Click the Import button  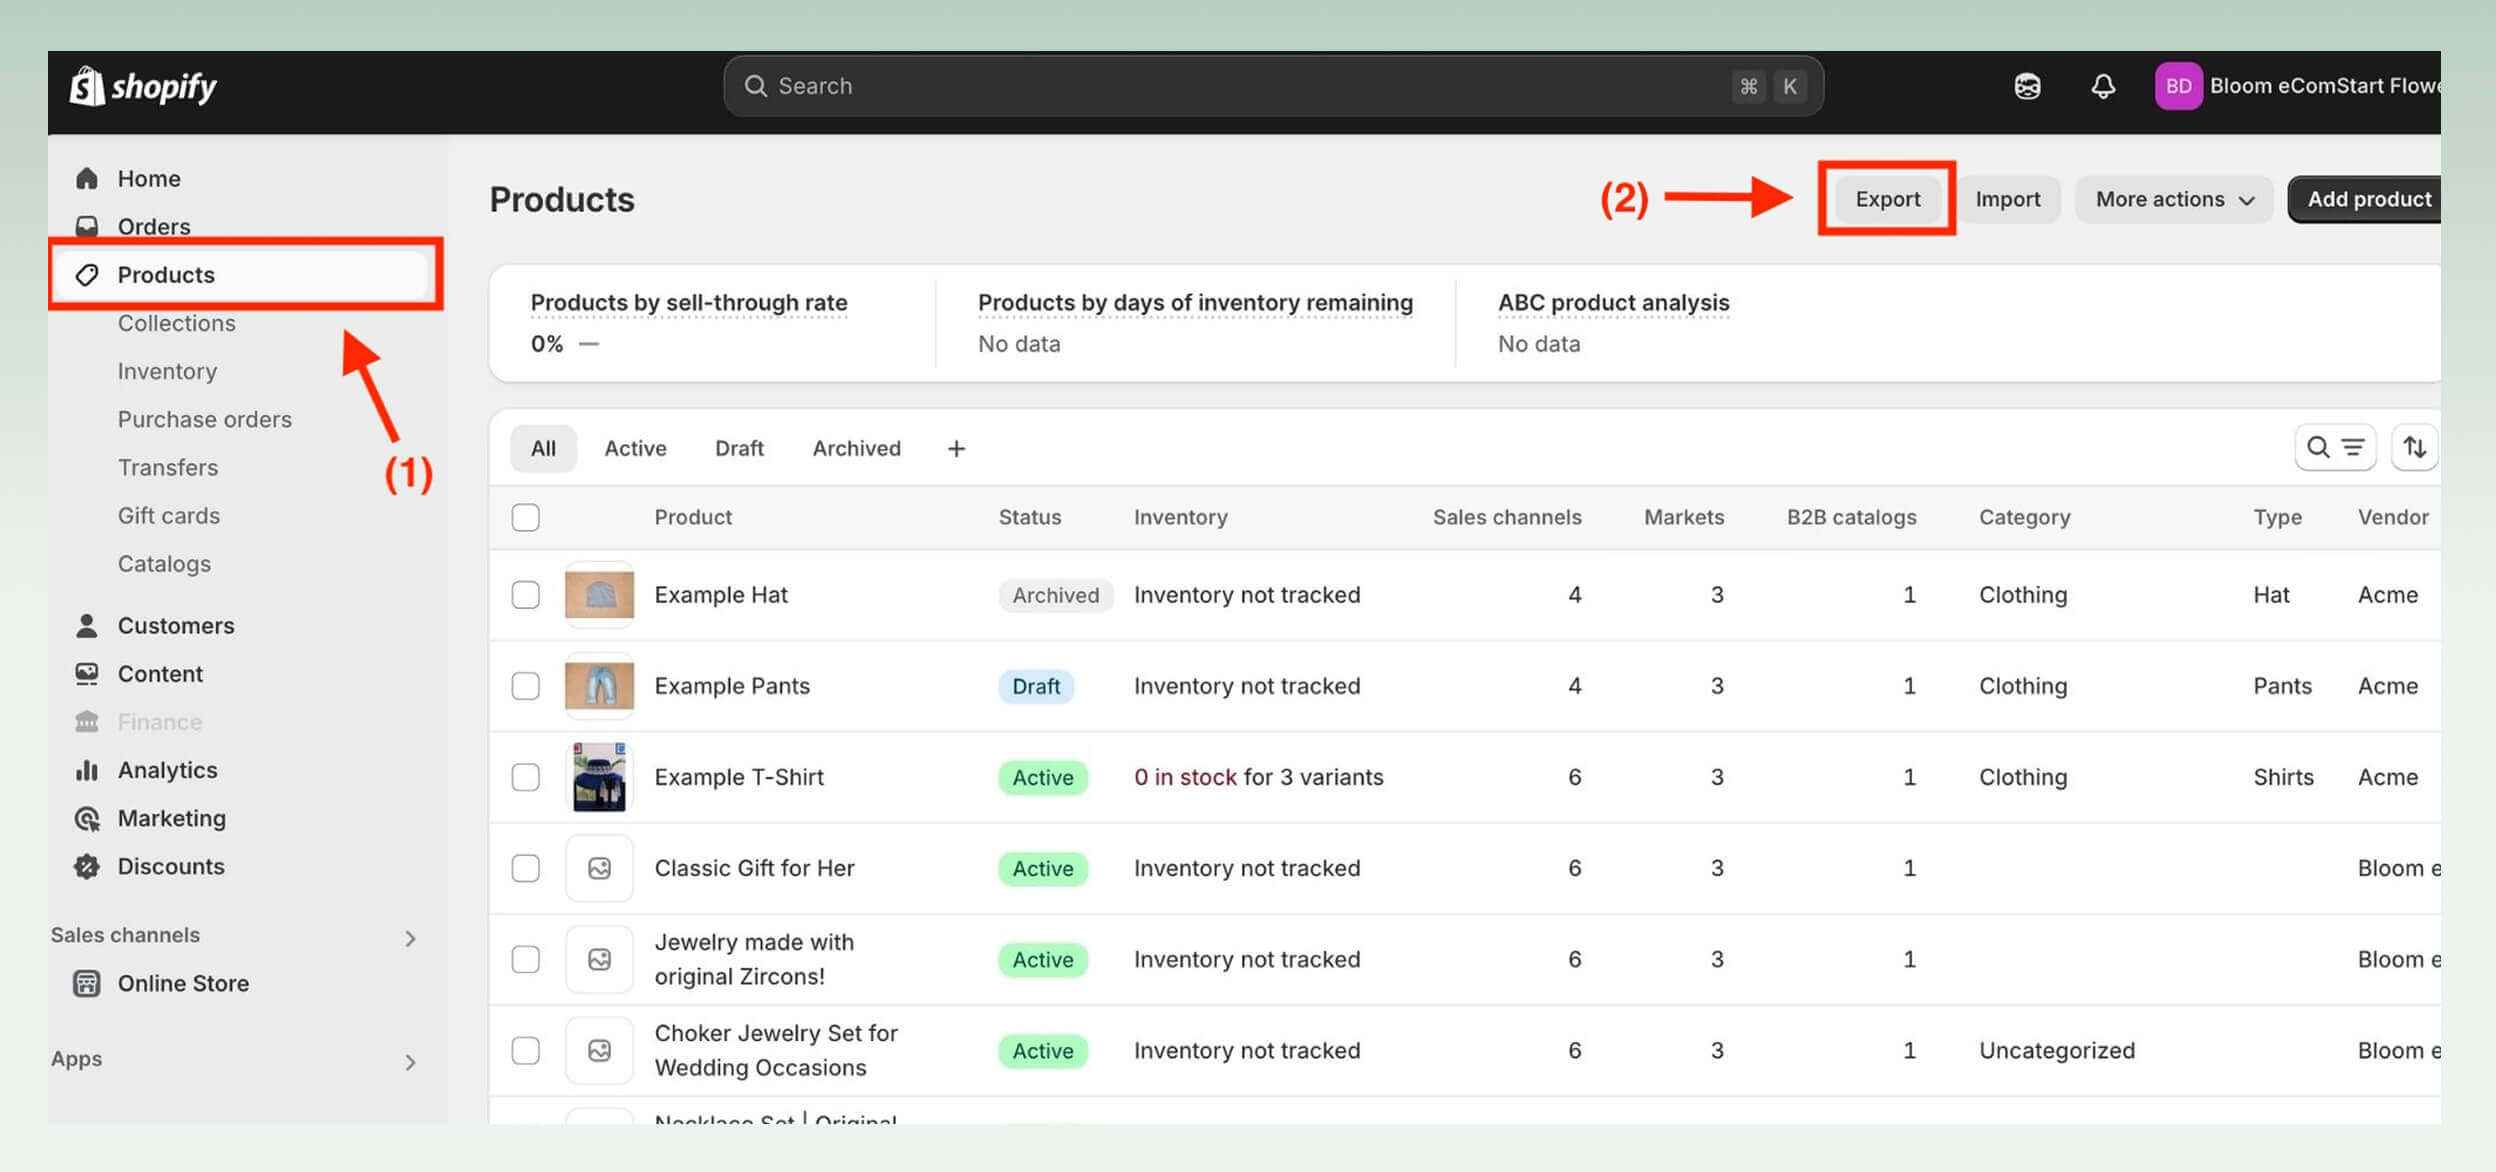(2008, 199)
